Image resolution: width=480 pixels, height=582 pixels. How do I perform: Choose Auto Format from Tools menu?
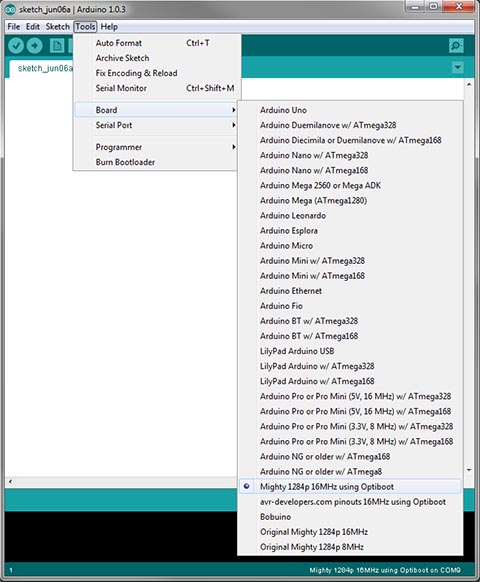tap(157, 43)
